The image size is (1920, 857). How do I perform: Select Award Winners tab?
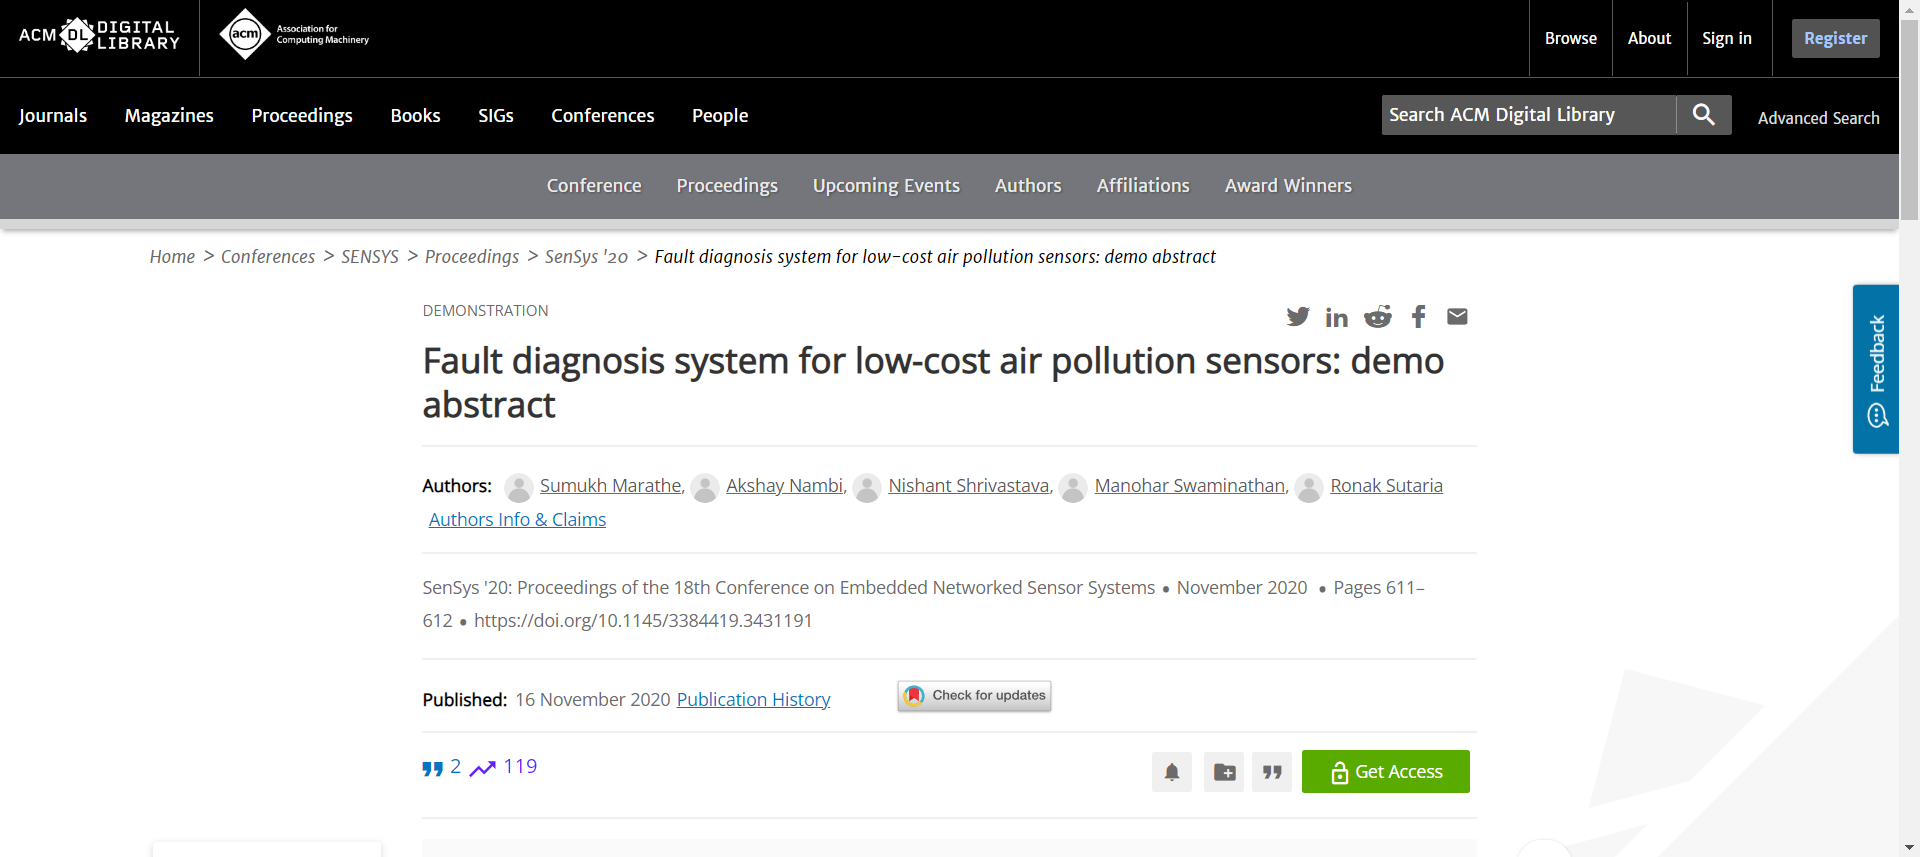(1287, 186)
